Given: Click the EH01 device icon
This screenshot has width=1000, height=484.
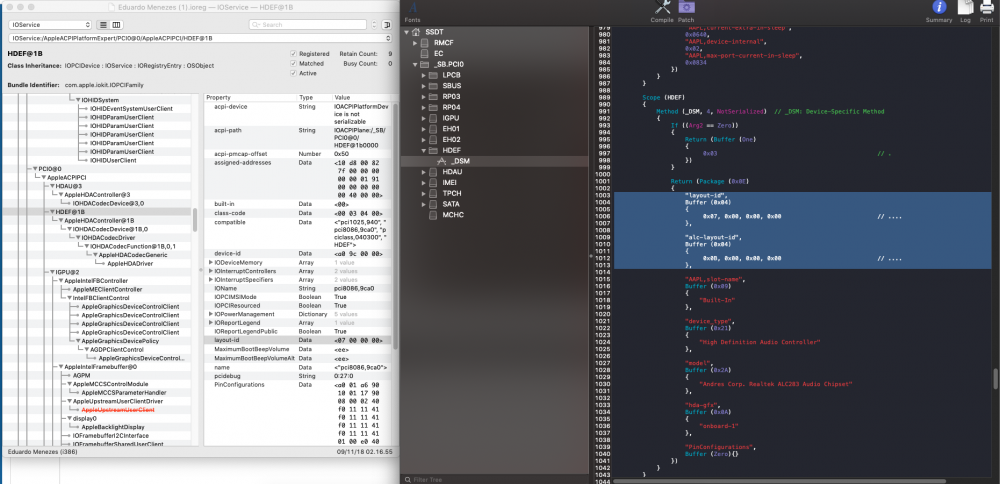Looking at the screenshot, I should click(x=434, y=129).
